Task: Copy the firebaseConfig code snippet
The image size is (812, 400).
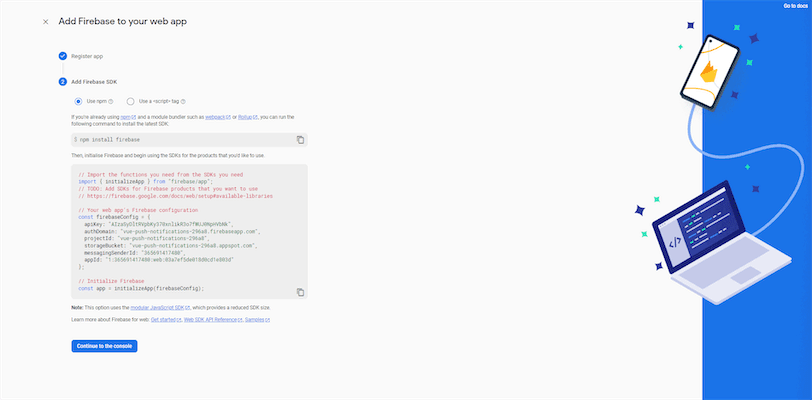Action: 300,292
